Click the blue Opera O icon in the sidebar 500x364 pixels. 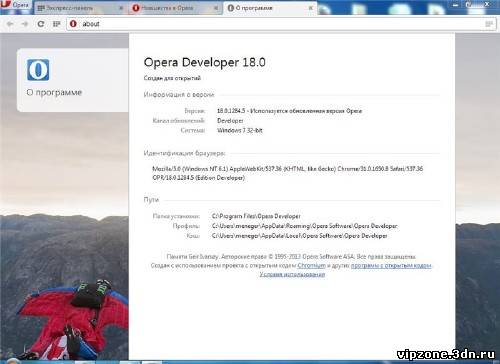pyautogui.click(x=38, y=70)
